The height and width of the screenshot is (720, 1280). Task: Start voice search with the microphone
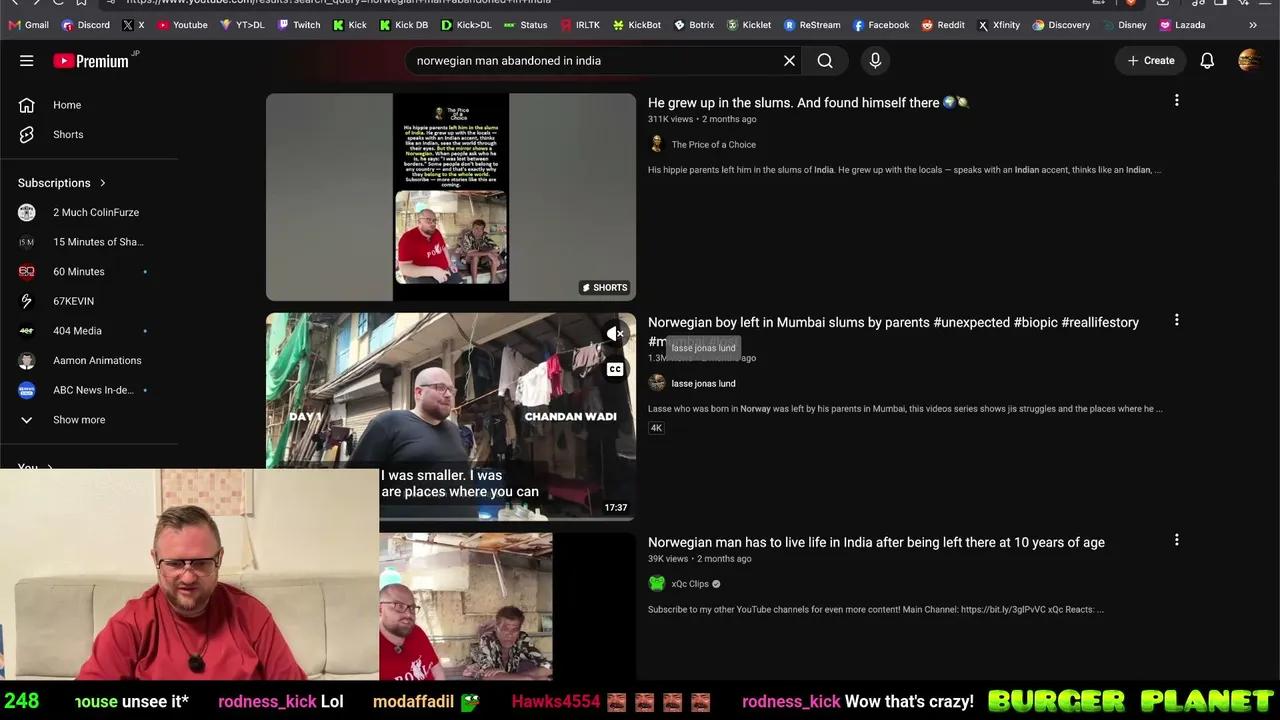(875, 61)
